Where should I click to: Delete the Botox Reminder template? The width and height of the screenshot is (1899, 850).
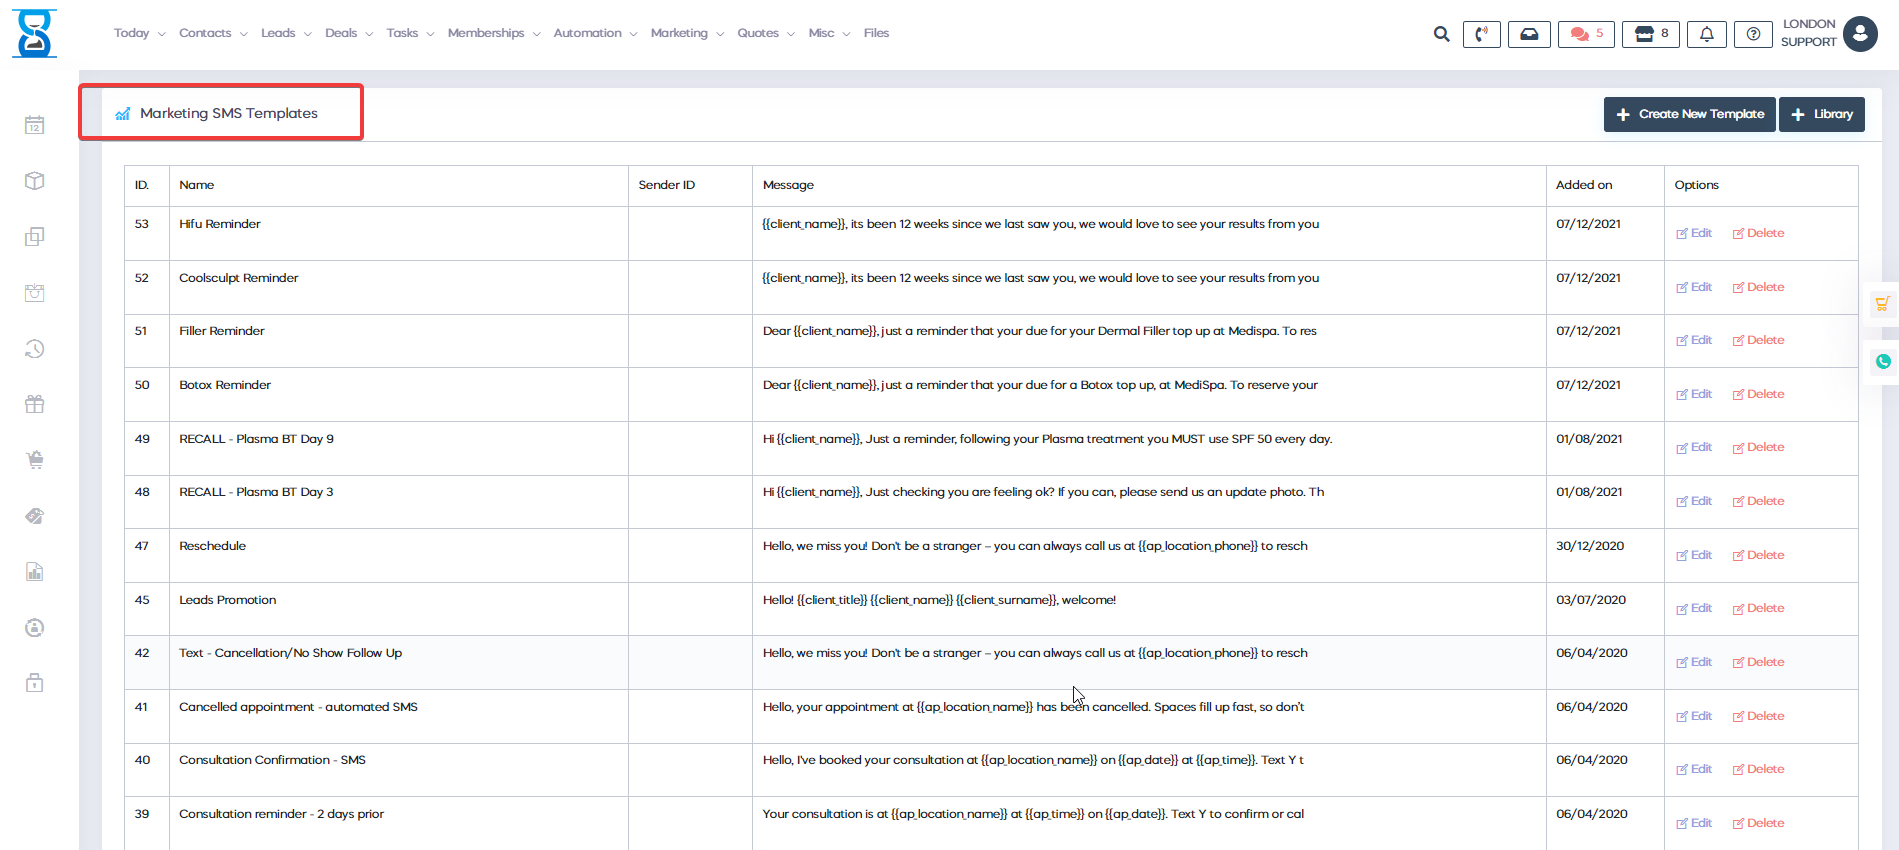click(x=1759, y=394)
